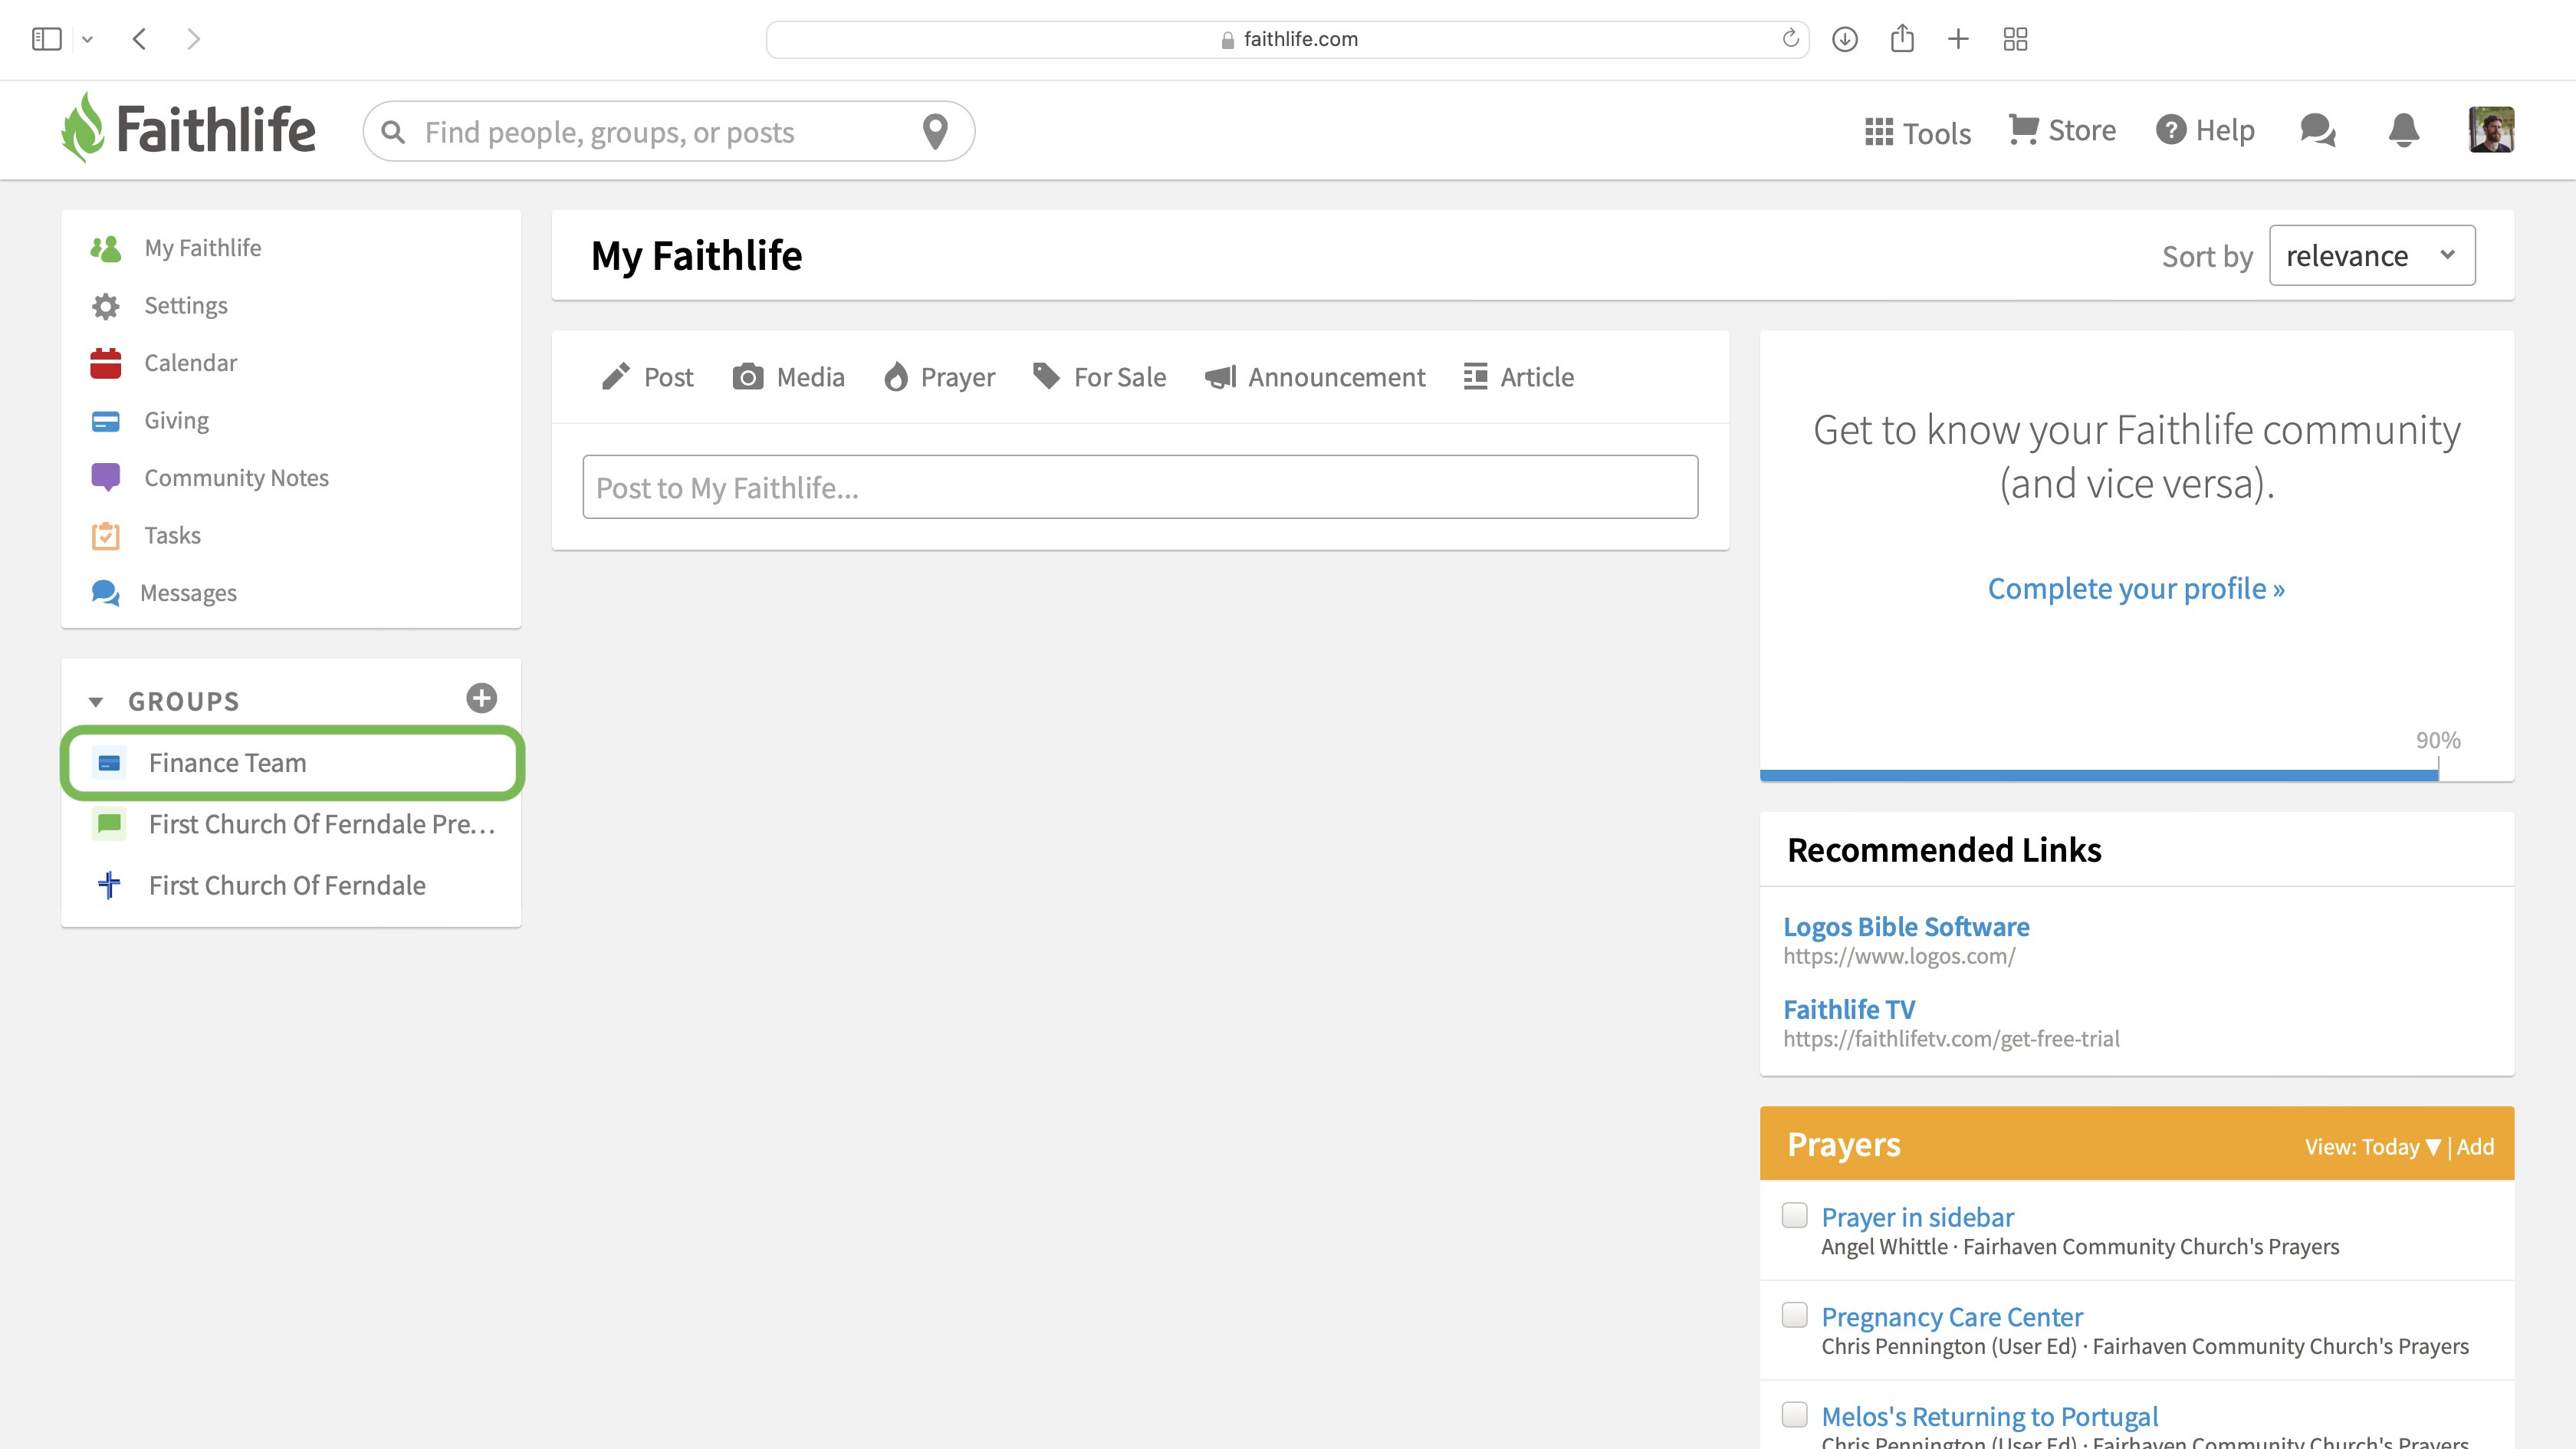Click the Announcement megaphone icon
Viewport: 2576px width, 1449px height.
[1220, 377]
